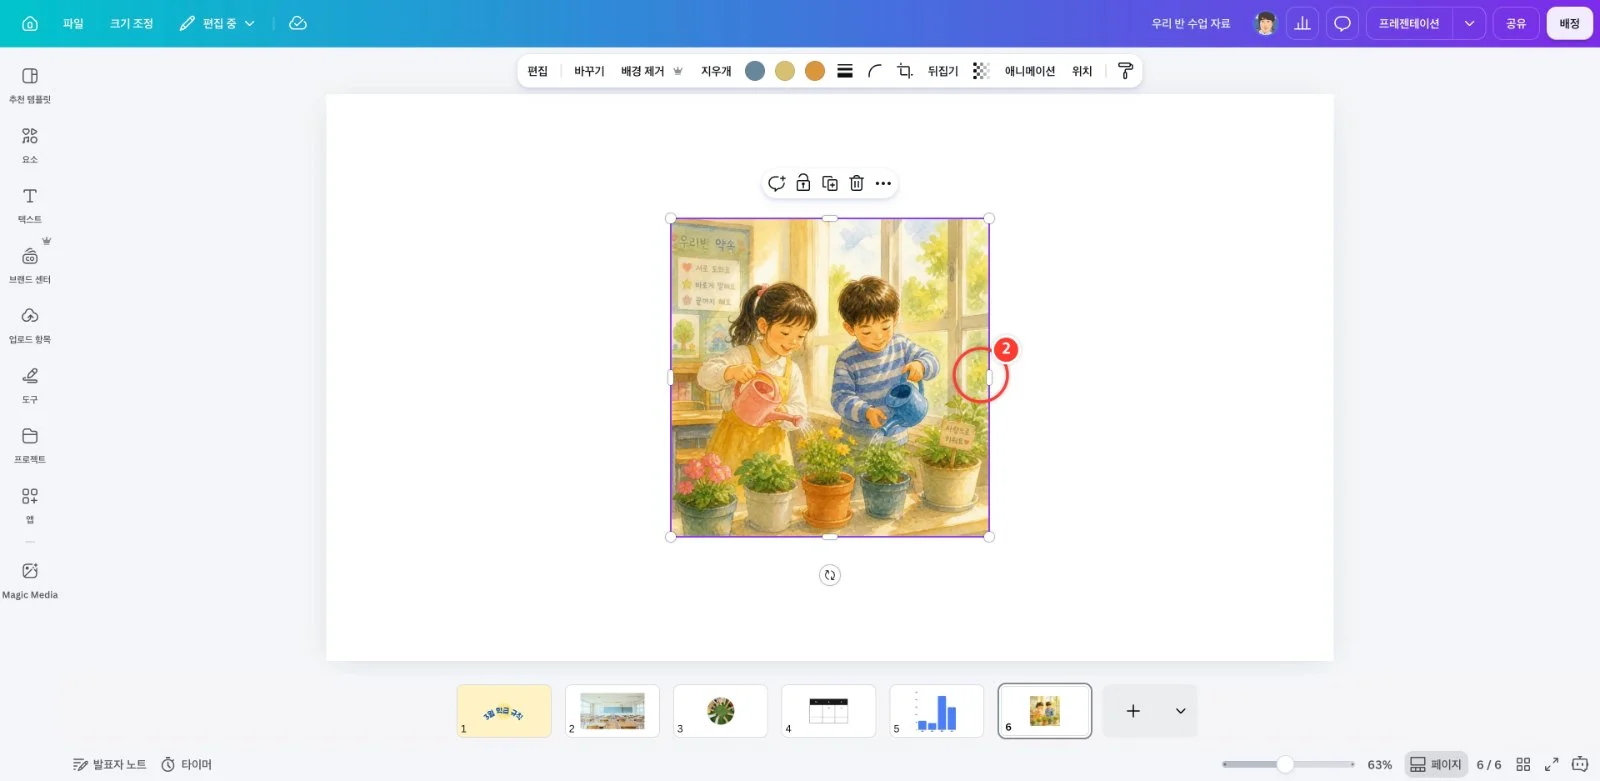Viewport: 1600px width, 781px height.
Task: Select the 텍스트 text tool
Action: tap(30, 205)
